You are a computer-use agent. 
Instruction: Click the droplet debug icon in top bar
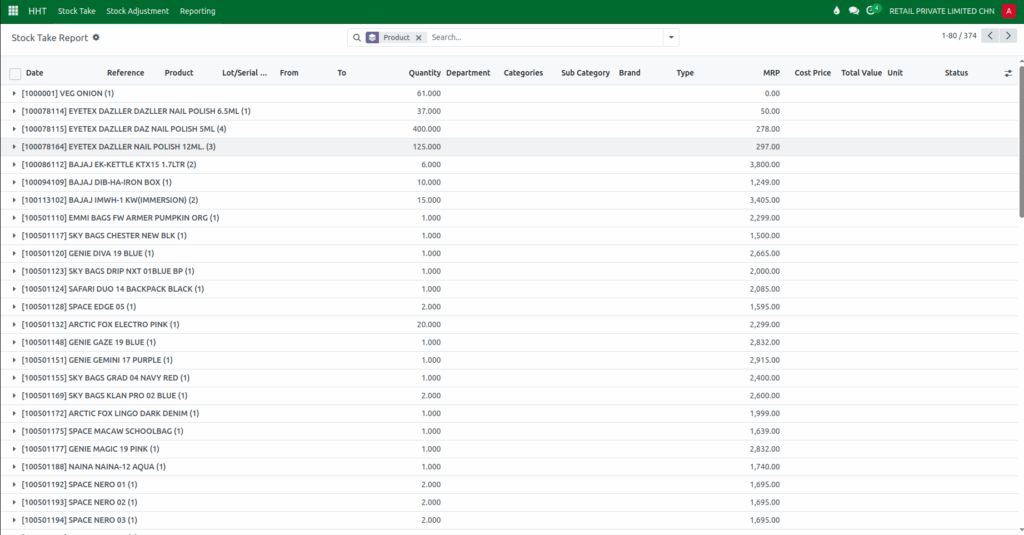click(837, 11)
